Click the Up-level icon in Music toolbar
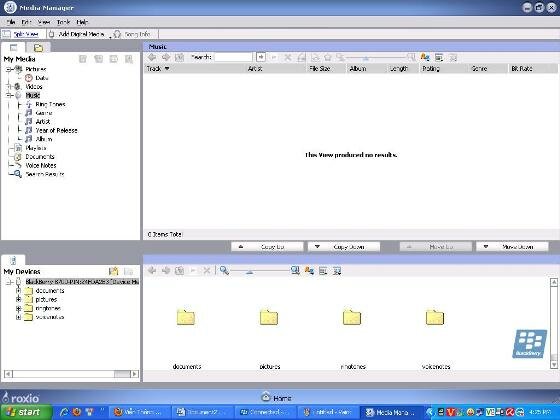 [179, 57]
